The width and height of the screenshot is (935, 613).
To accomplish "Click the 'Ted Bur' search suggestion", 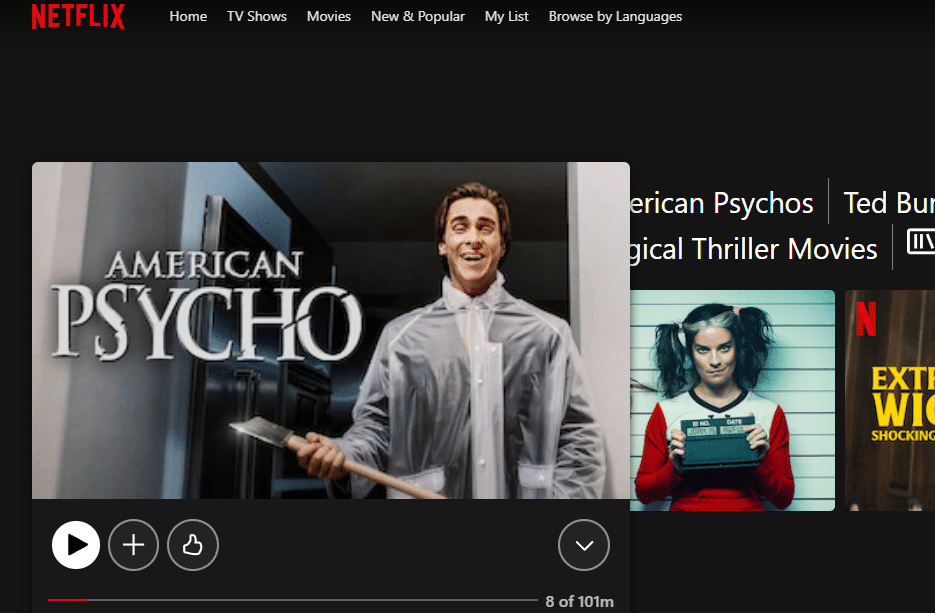I will pyautogui.click(x=889, y=203).
